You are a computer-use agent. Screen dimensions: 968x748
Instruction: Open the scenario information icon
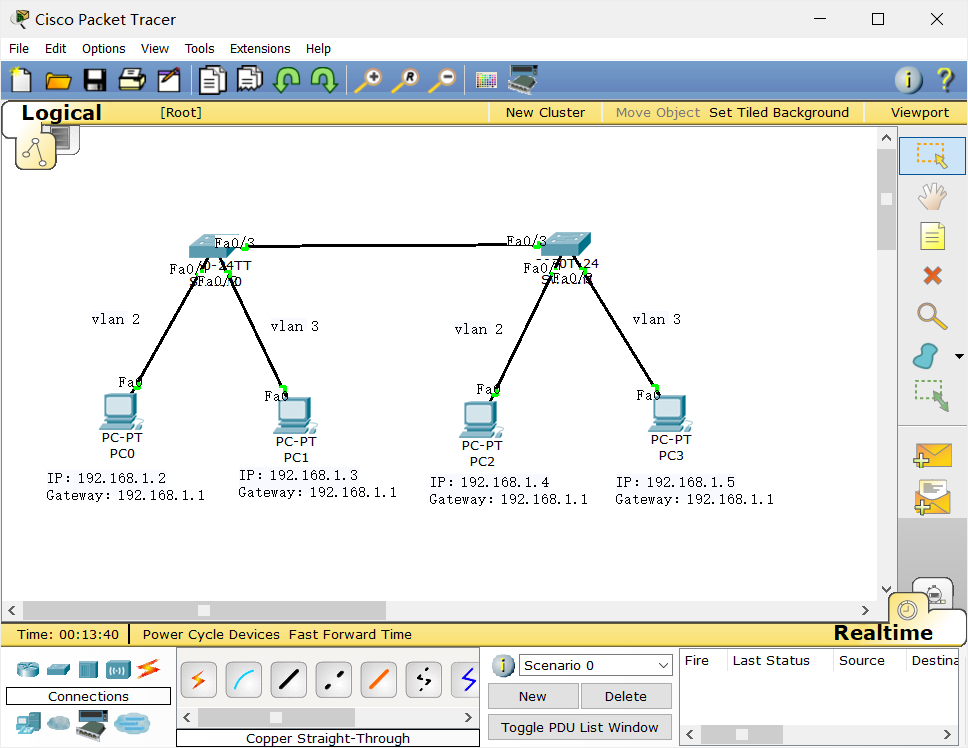coord(503,665)
